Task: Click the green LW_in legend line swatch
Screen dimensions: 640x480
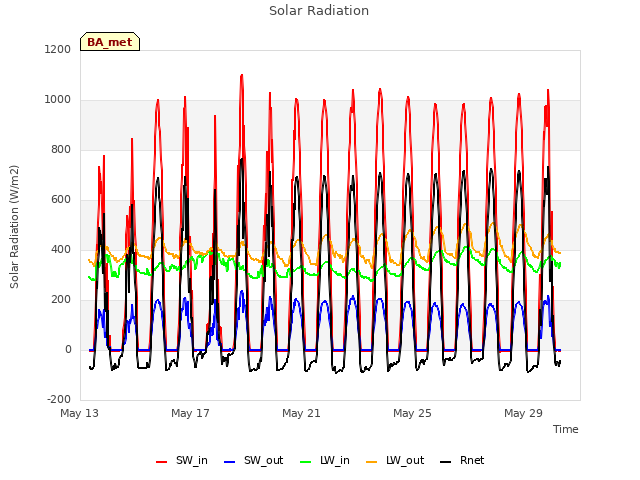Action: pos(305,462)
